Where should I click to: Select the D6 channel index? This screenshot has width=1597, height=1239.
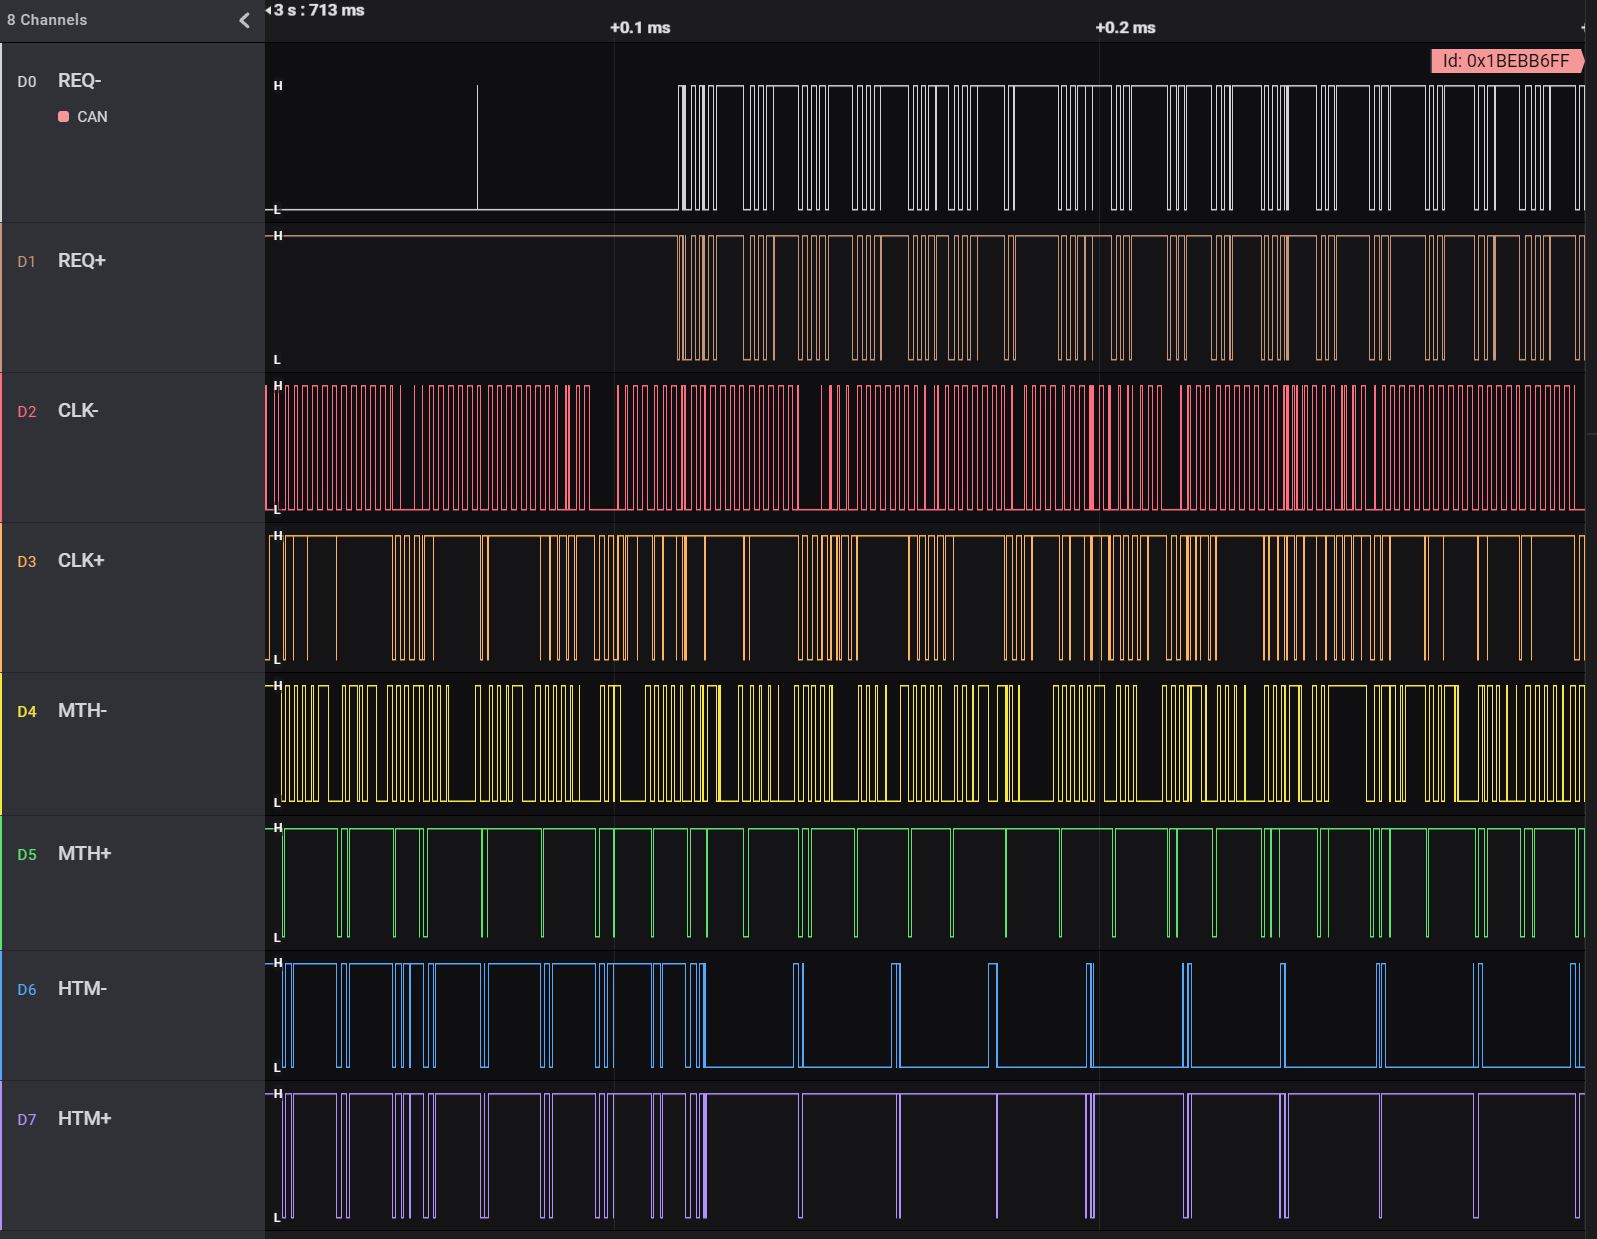[27, 990]
